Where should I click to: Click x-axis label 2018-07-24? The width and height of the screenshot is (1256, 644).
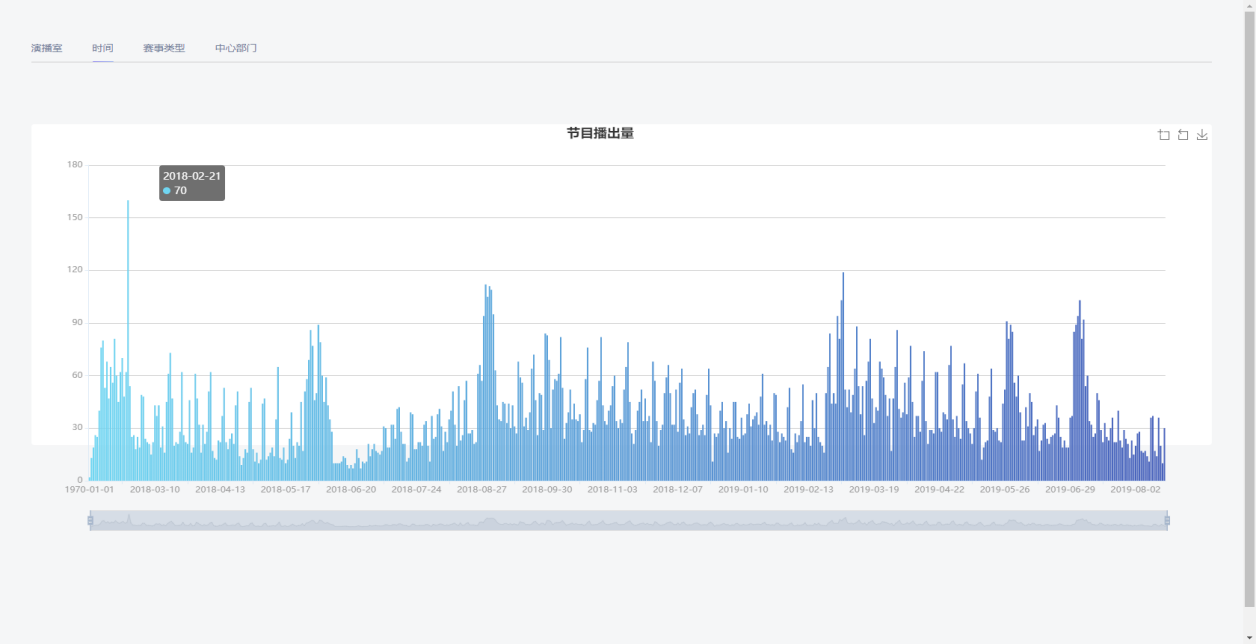(416, 490)
